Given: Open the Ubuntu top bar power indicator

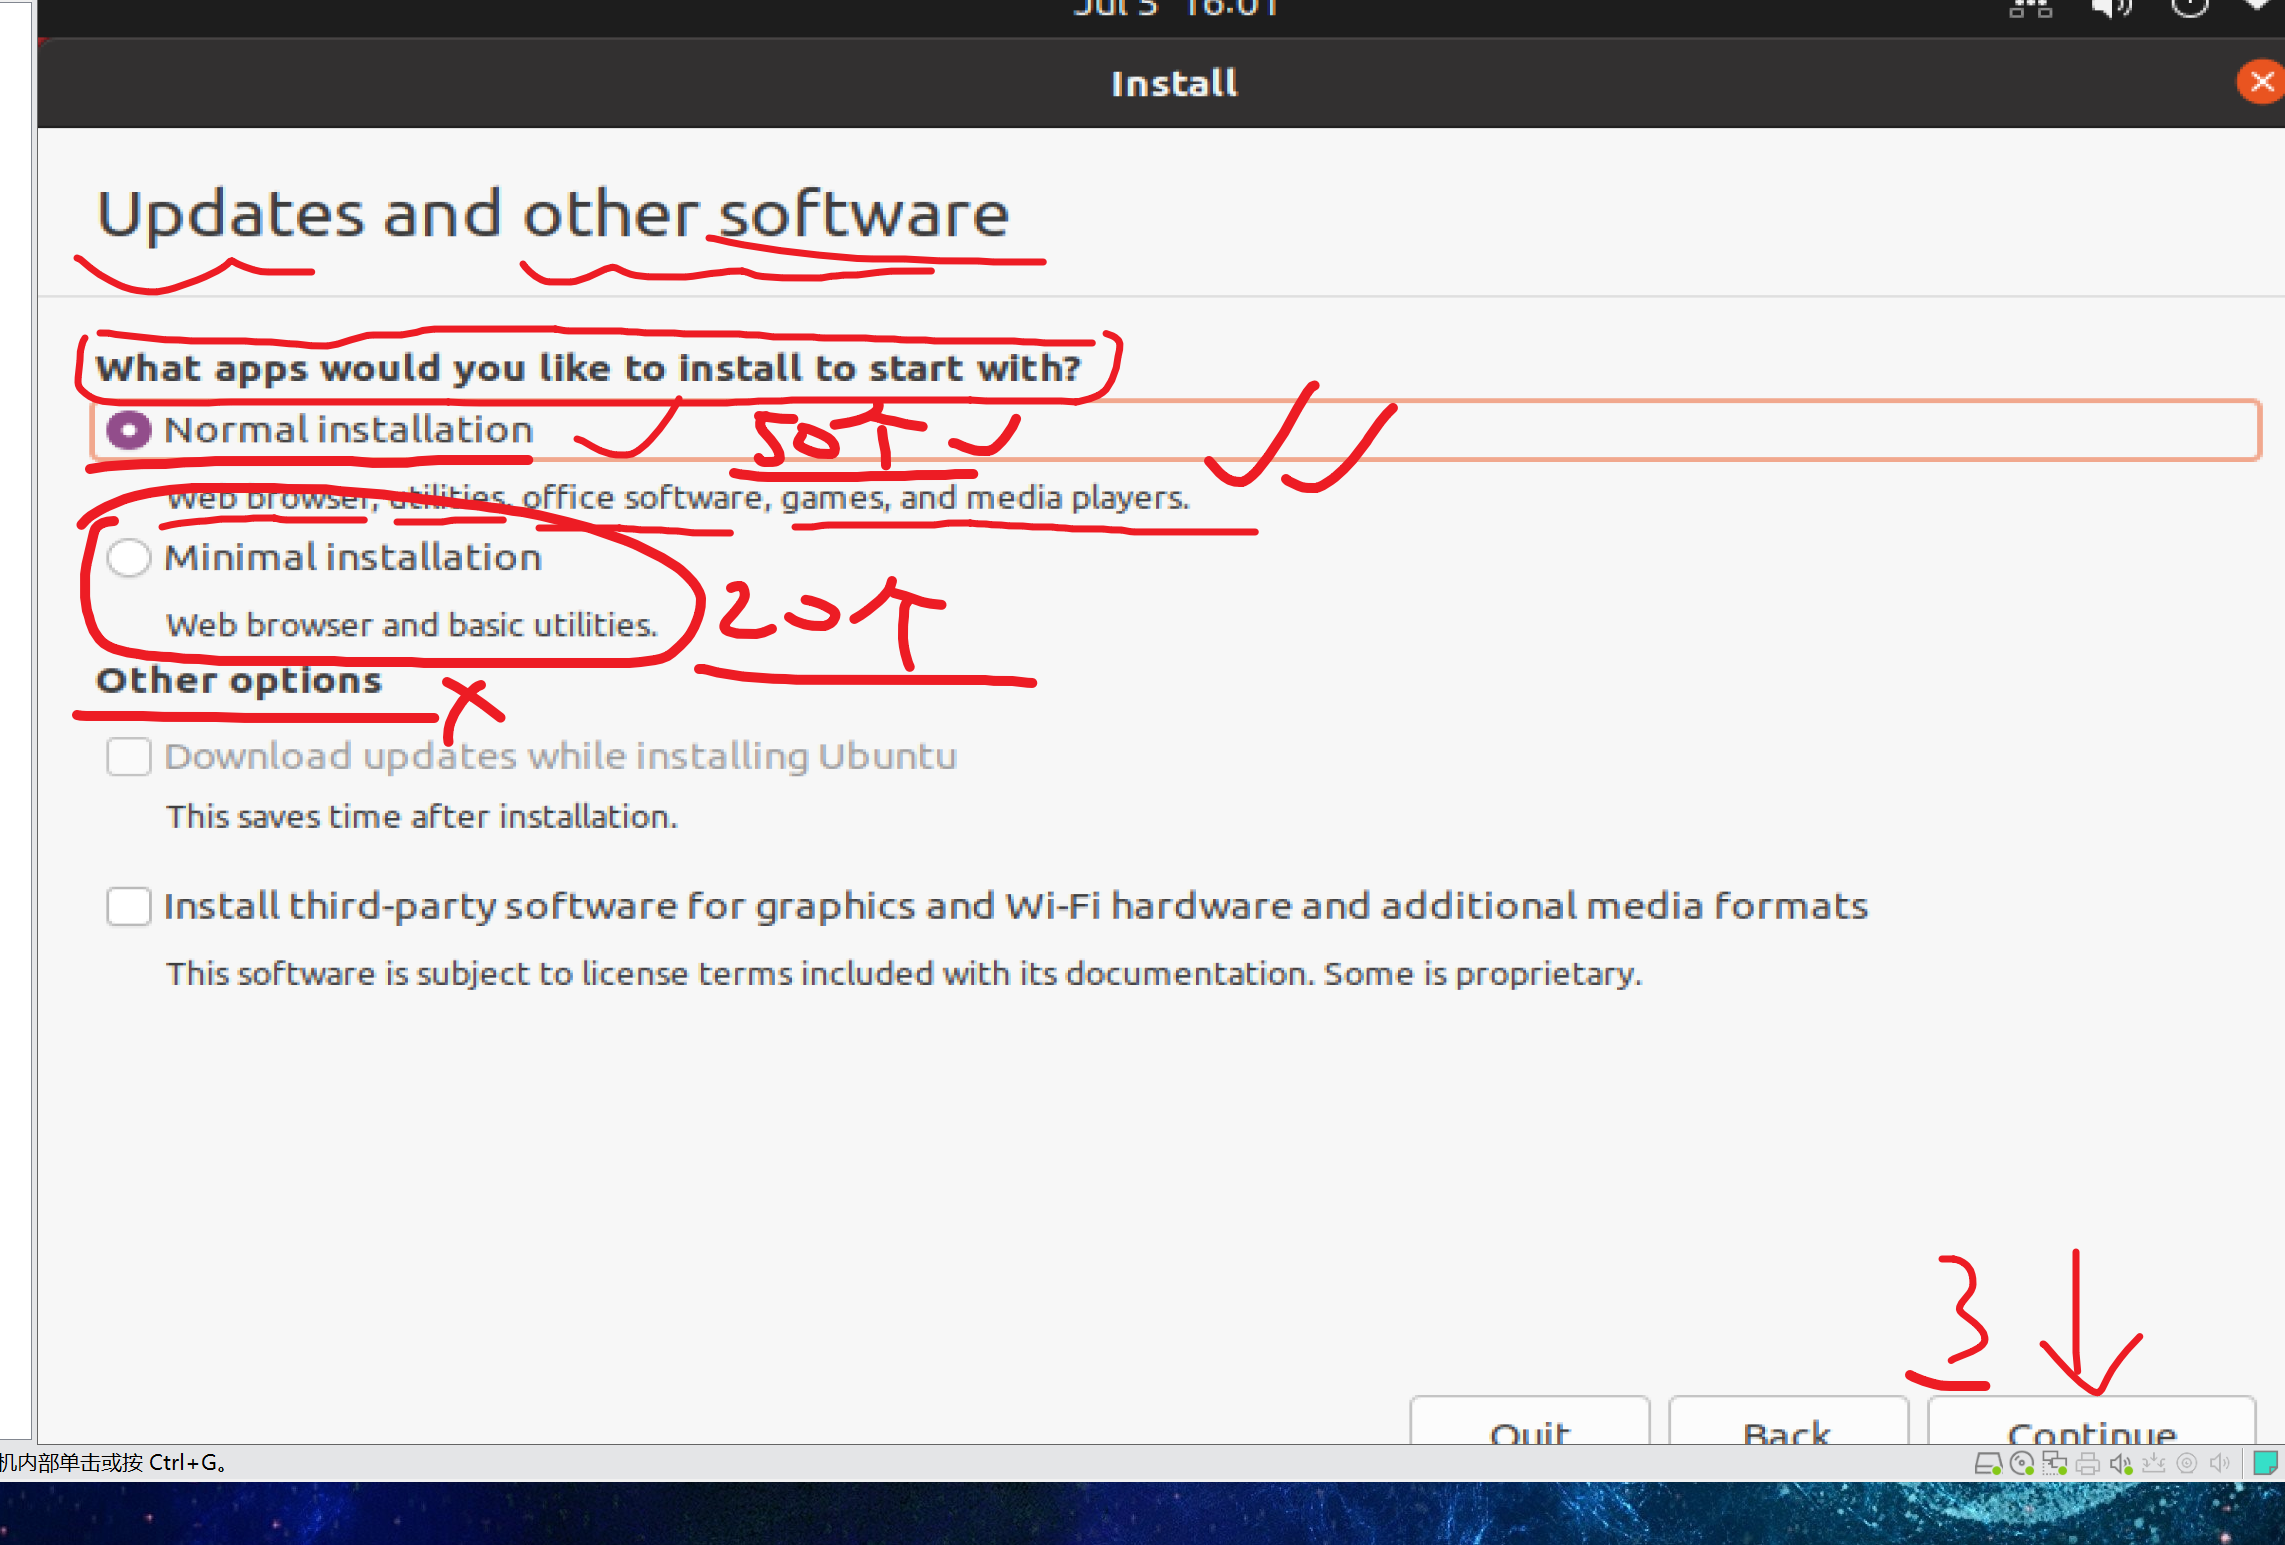Looking at the screenshot, I should click(x=2189, y=8).
